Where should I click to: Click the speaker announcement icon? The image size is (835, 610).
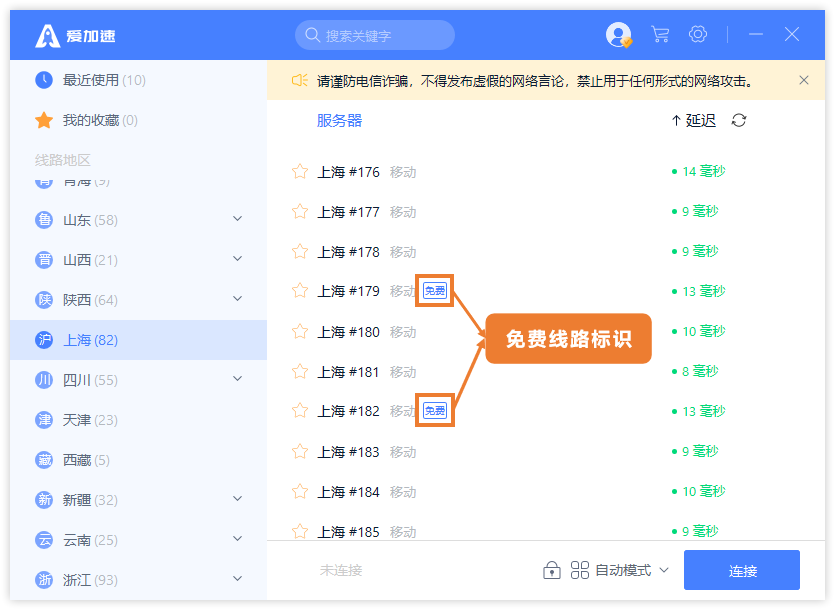[x=299, y=80]
